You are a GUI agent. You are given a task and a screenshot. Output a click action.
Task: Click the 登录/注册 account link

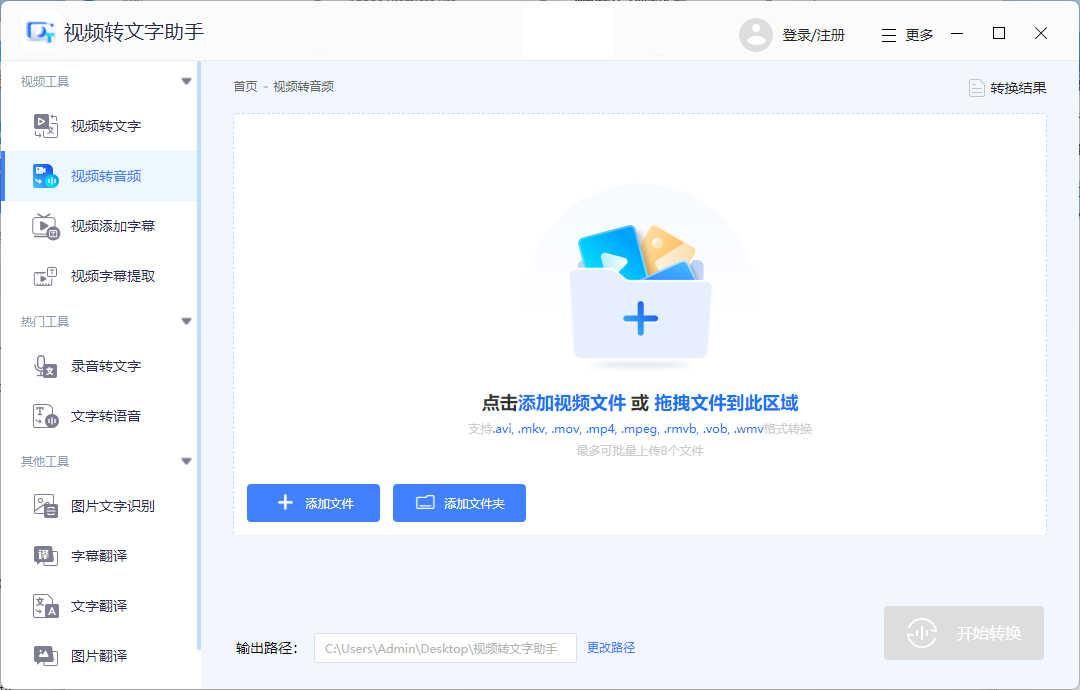coord(815,34)
